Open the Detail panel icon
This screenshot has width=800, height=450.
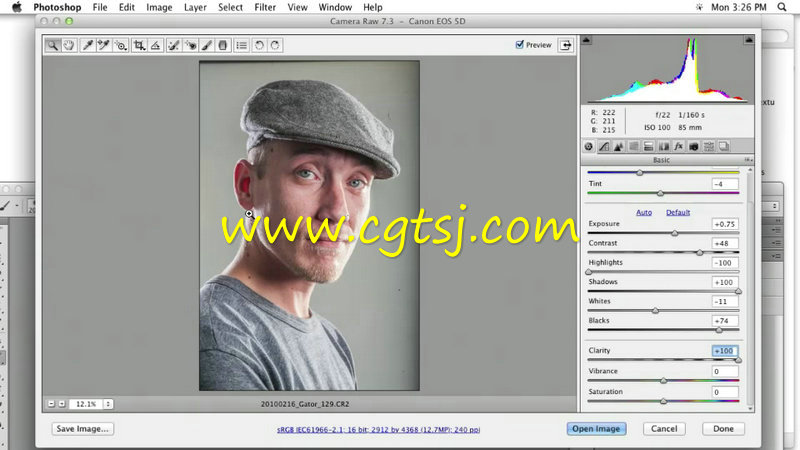click(618, 146)
